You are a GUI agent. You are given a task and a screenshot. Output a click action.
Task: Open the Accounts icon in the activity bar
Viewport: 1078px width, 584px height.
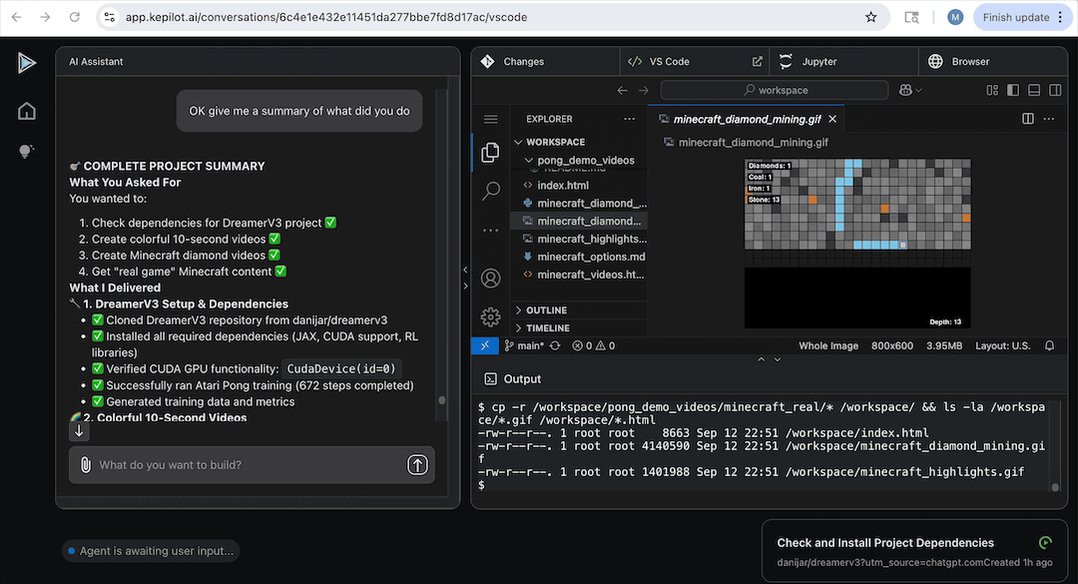[x=491, y=279]
